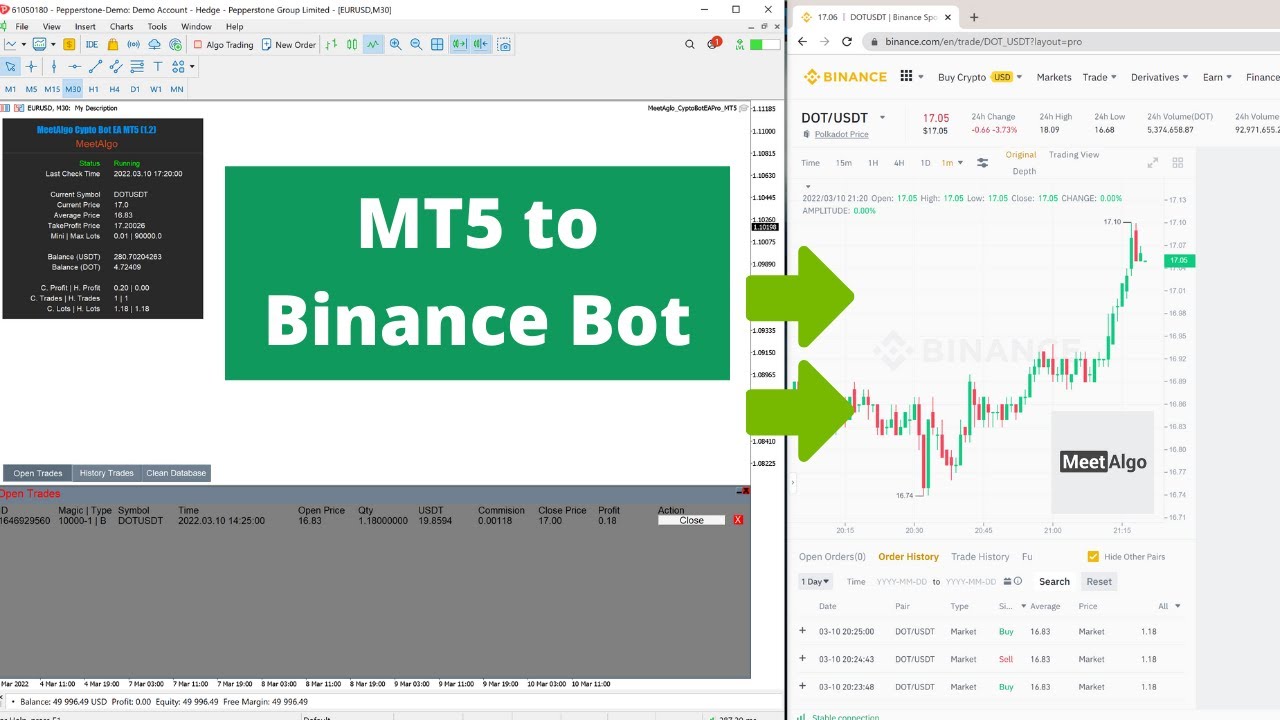Open Binance multi-chart grid layout icon
Viewport: 1280px width, 720px height.
tap(1177, 163)
